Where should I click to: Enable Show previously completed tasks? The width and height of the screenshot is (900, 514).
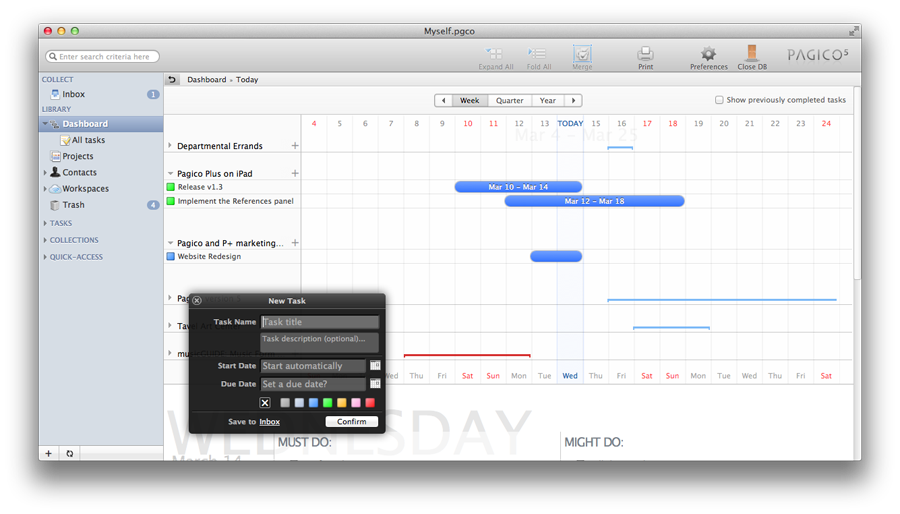pos(719,100)
